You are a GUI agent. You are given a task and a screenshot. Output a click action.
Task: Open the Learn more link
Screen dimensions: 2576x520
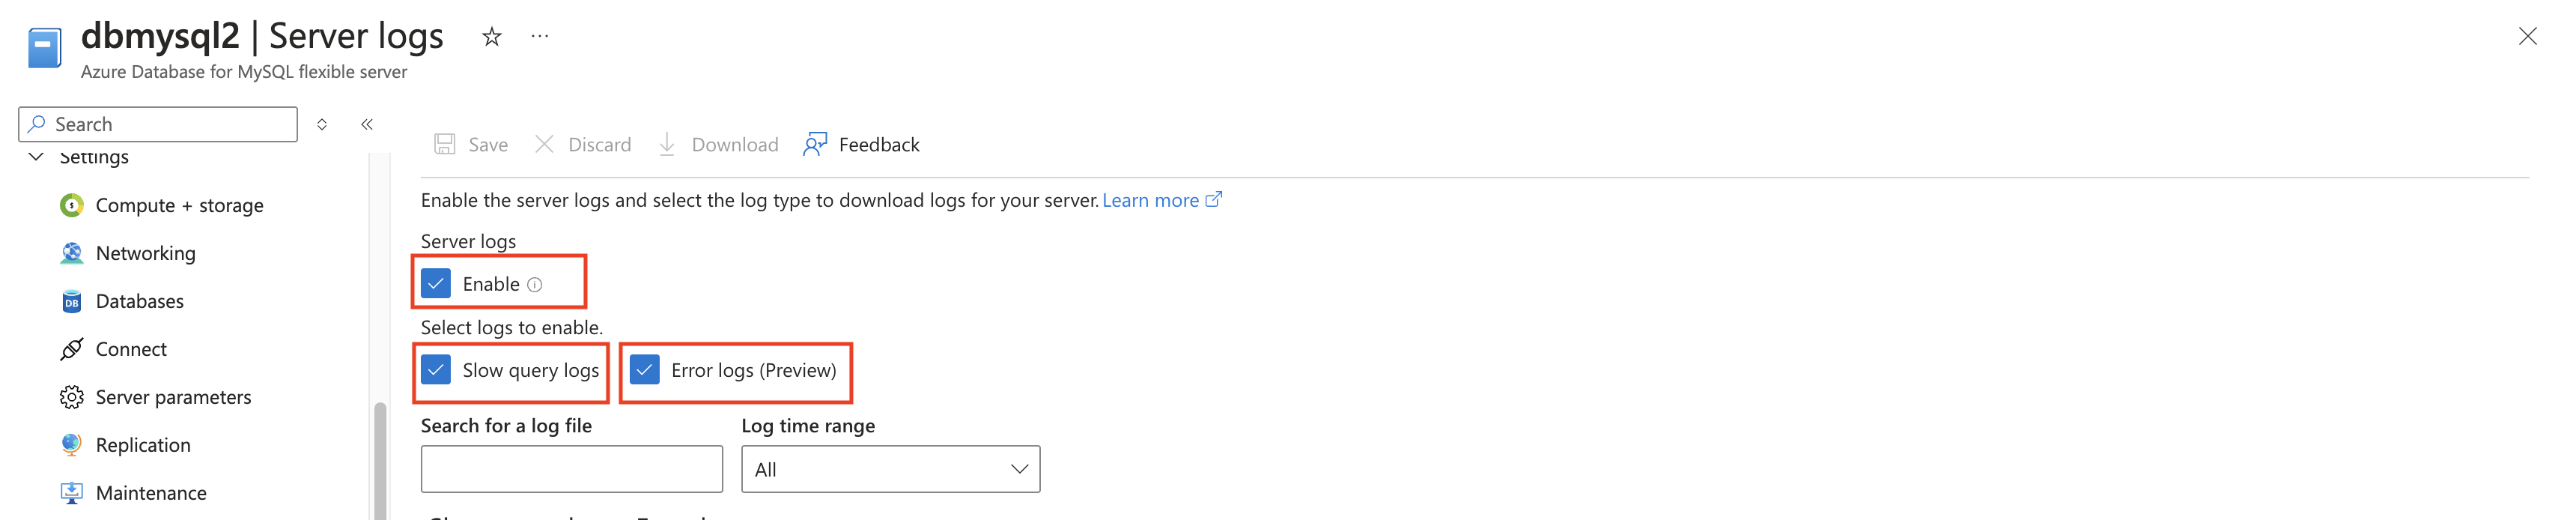(x=1153, y=200)
